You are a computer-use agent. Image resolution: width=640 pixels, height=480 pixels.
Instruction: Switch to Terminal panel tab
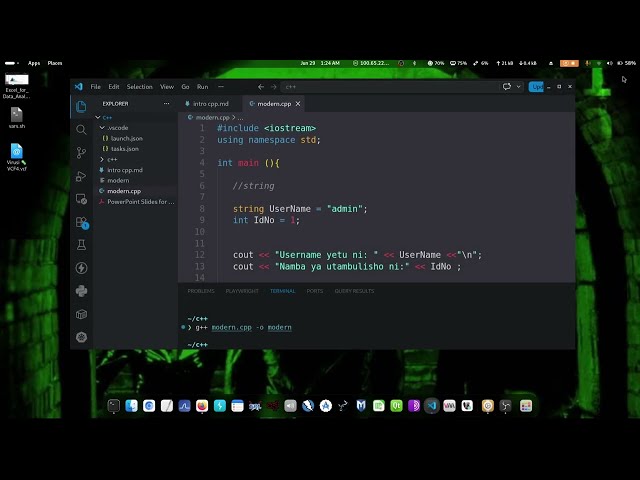(x=282, y=291)
